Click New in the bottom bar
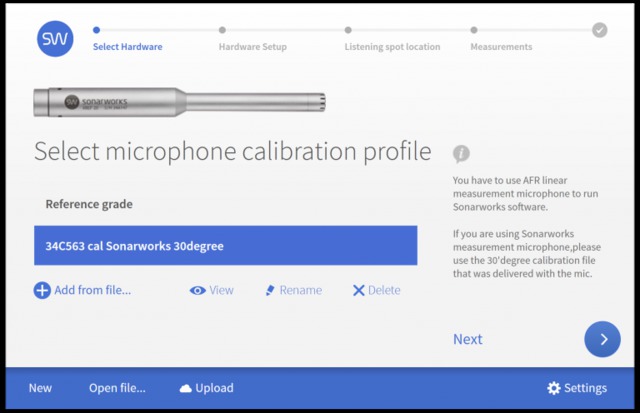The width and height of the screenshot is (640, 413). (40, 388)
